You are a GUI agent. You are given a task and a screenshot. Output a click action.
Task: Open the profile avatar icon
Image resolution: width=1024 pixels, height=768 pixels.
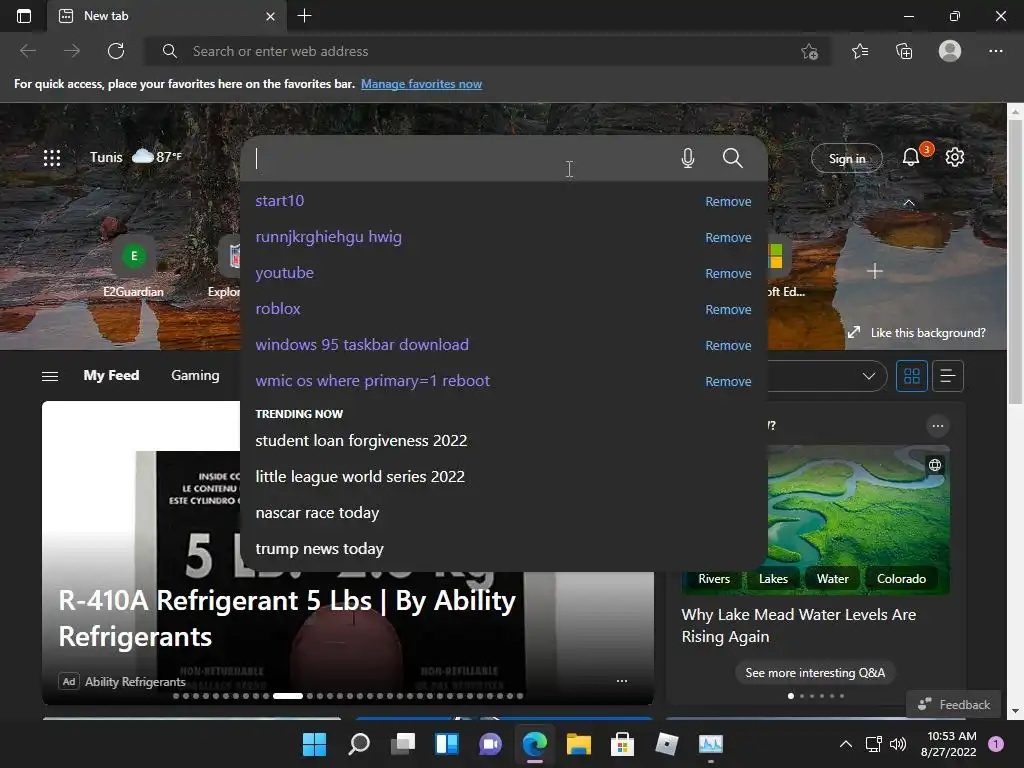pyautogui.click(x=950, y=51)
